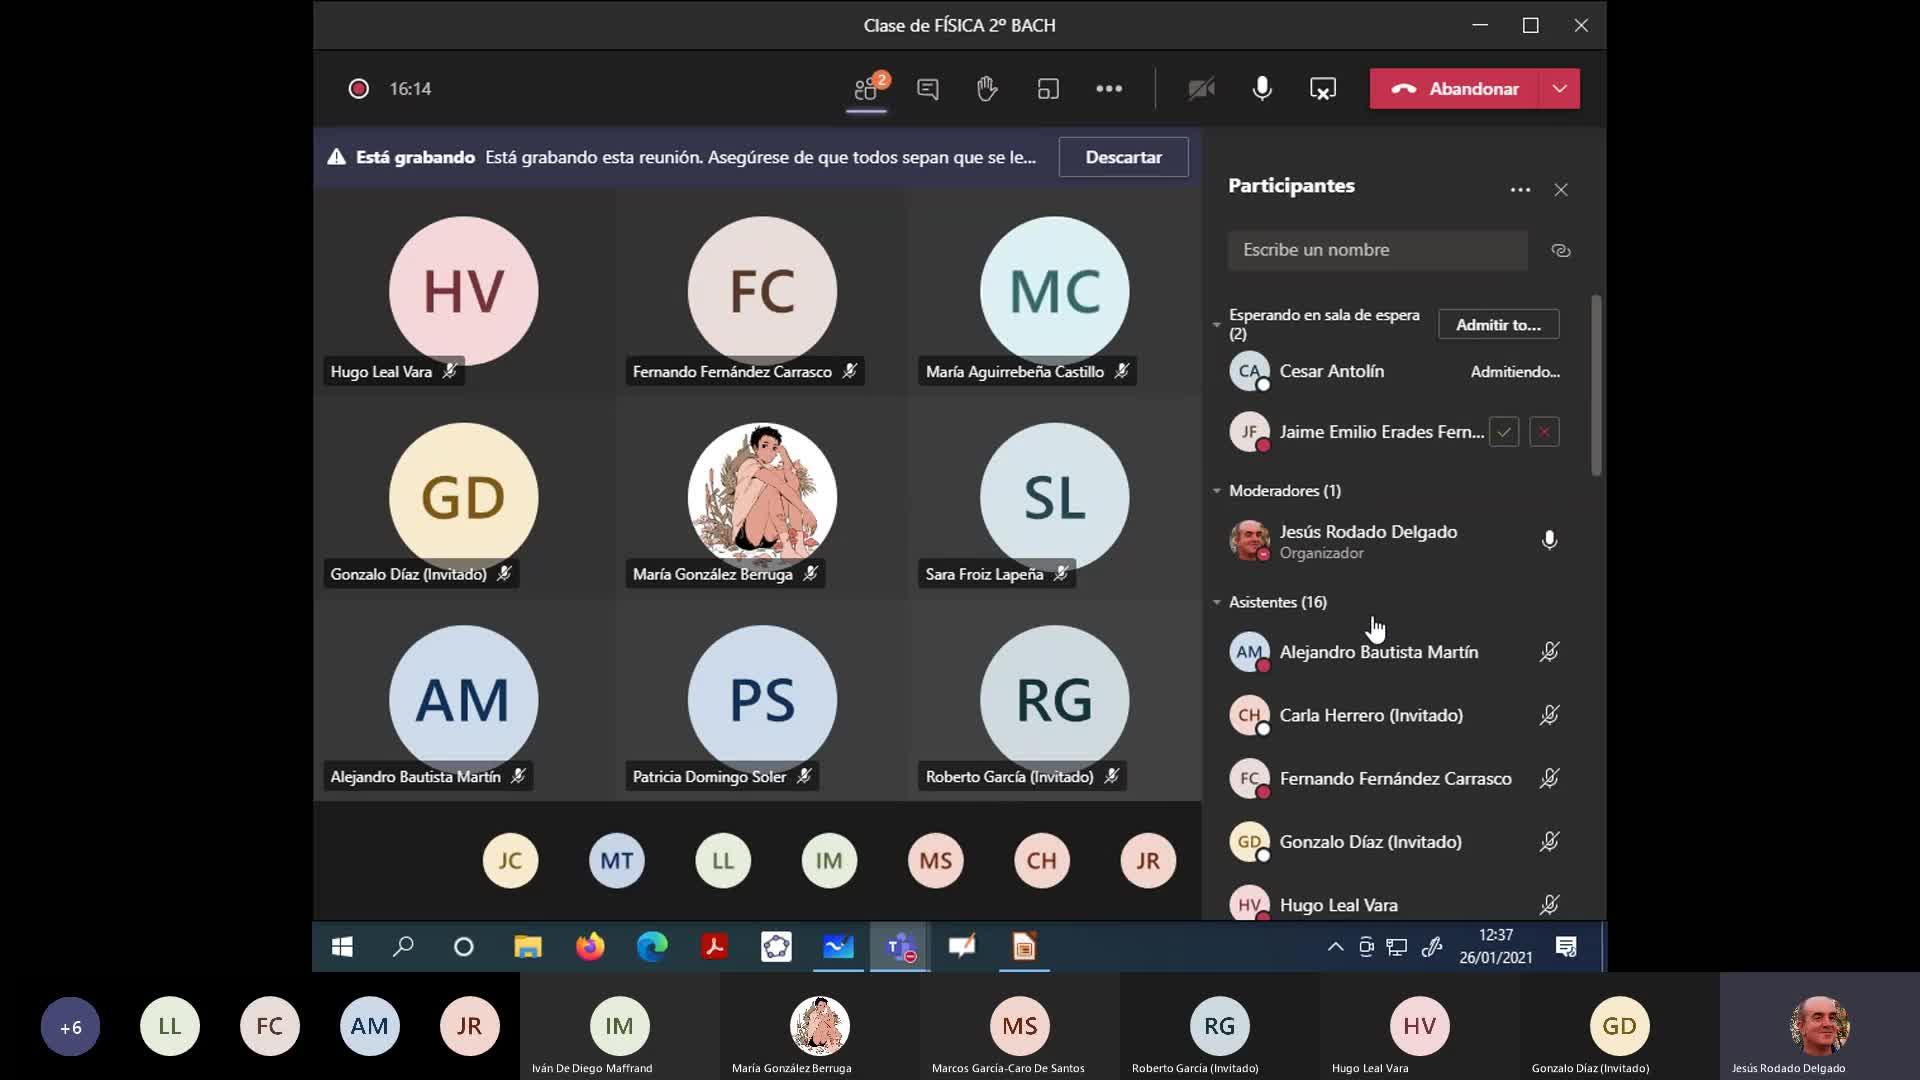Toggle the show participants panel button

pos(866,89)
